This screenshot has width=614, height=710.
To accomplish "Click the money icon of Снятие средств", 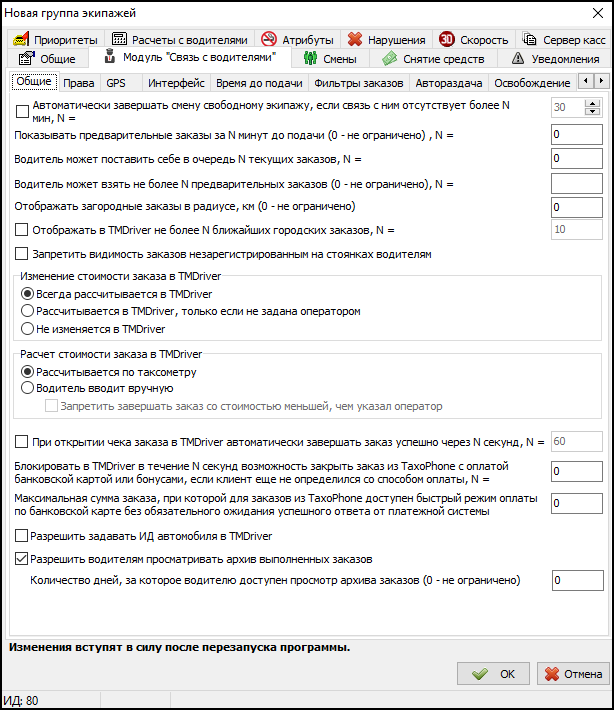I will pyautogui.click(x=389, y=58).
